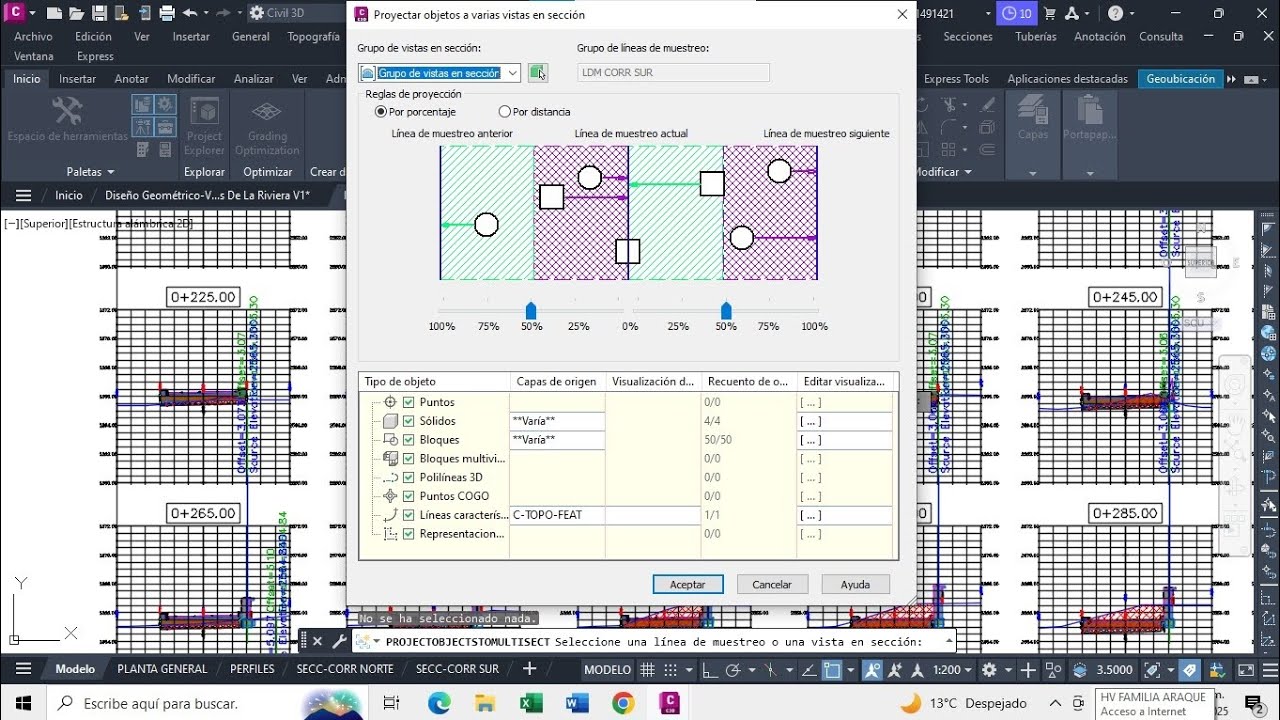This screenshot has height=720, width=1280.
Task: Open the annotation scale 1:200 dropdown
Action: click(951, 670)
